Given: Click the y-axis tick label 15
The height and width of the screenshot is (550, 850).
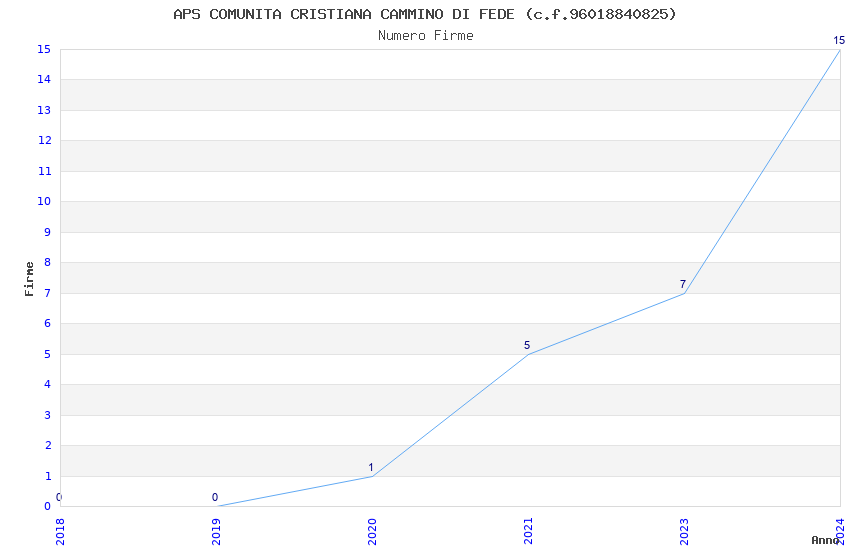Looking at the screenshot, I should point(44,49).
